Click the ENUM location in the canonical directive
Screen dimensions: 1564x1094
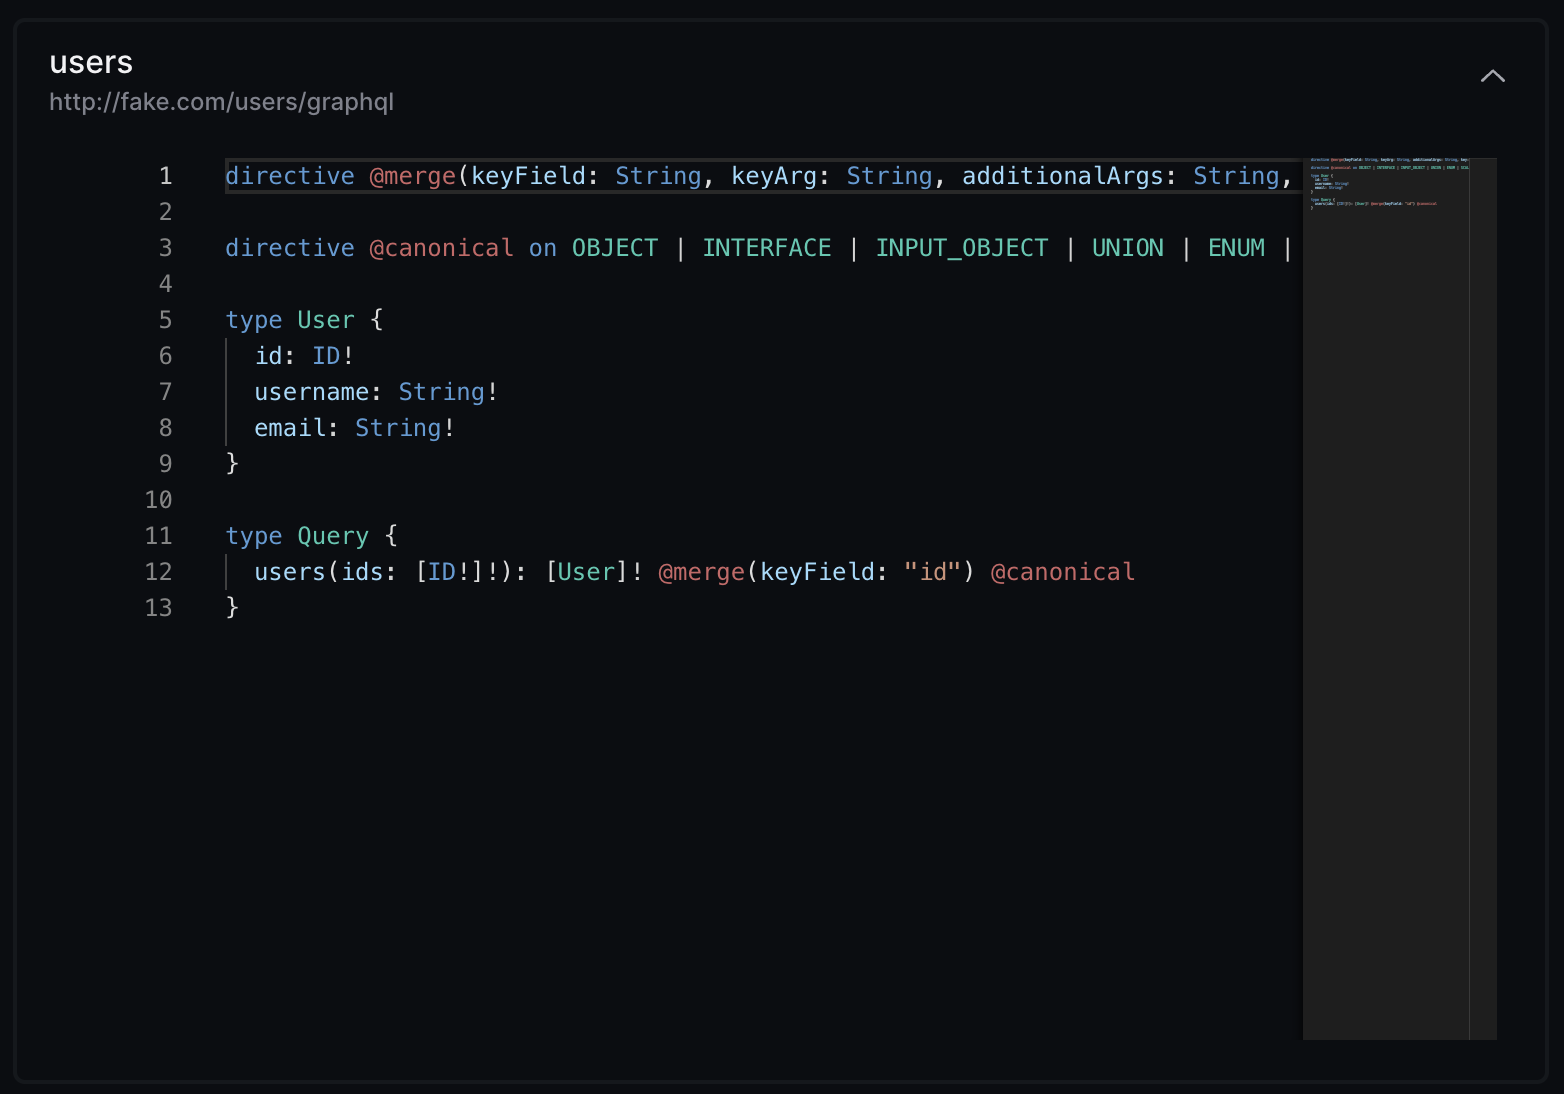[1236, 247]
